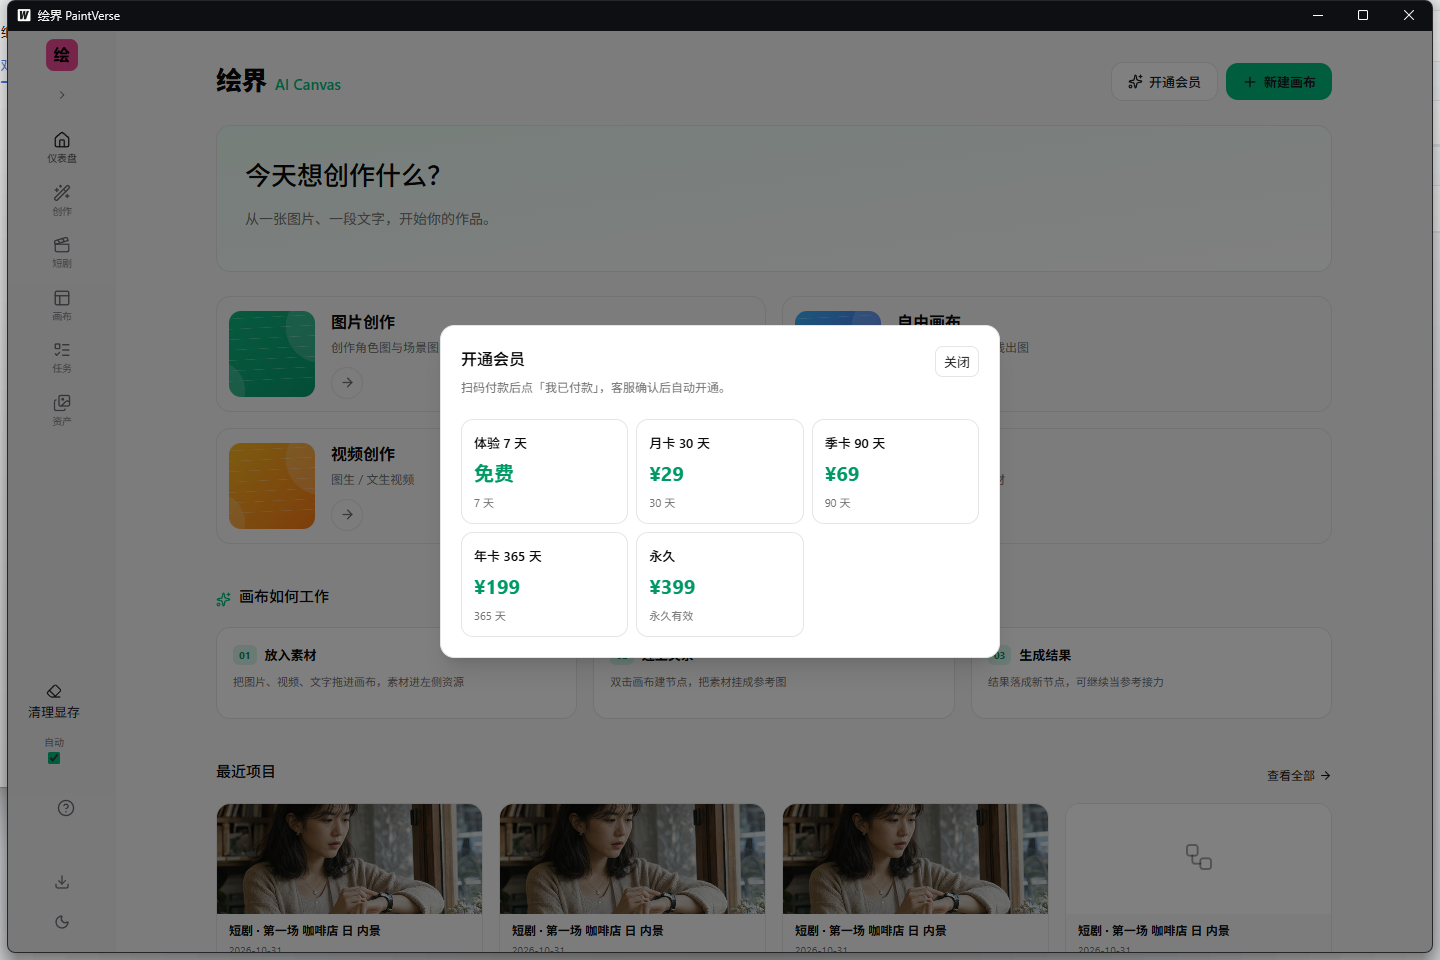
Task: Choose the 月卡 30 天 ¥29 plan
Action: pyautogui.click(x=720, y=471)
